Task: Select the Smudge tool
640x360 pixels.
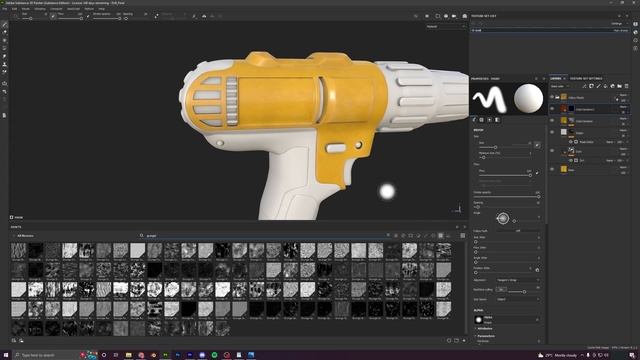Action: tap(4, 57)
